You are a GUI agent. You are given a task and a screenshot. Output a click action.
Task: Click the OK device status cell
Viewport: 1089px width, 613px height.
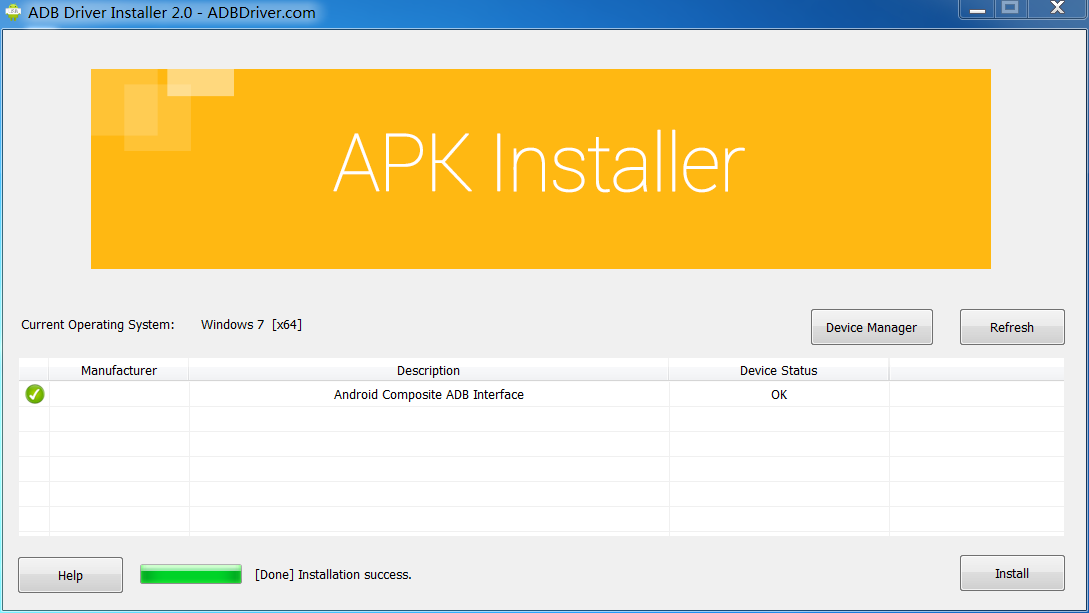point(778,395)
